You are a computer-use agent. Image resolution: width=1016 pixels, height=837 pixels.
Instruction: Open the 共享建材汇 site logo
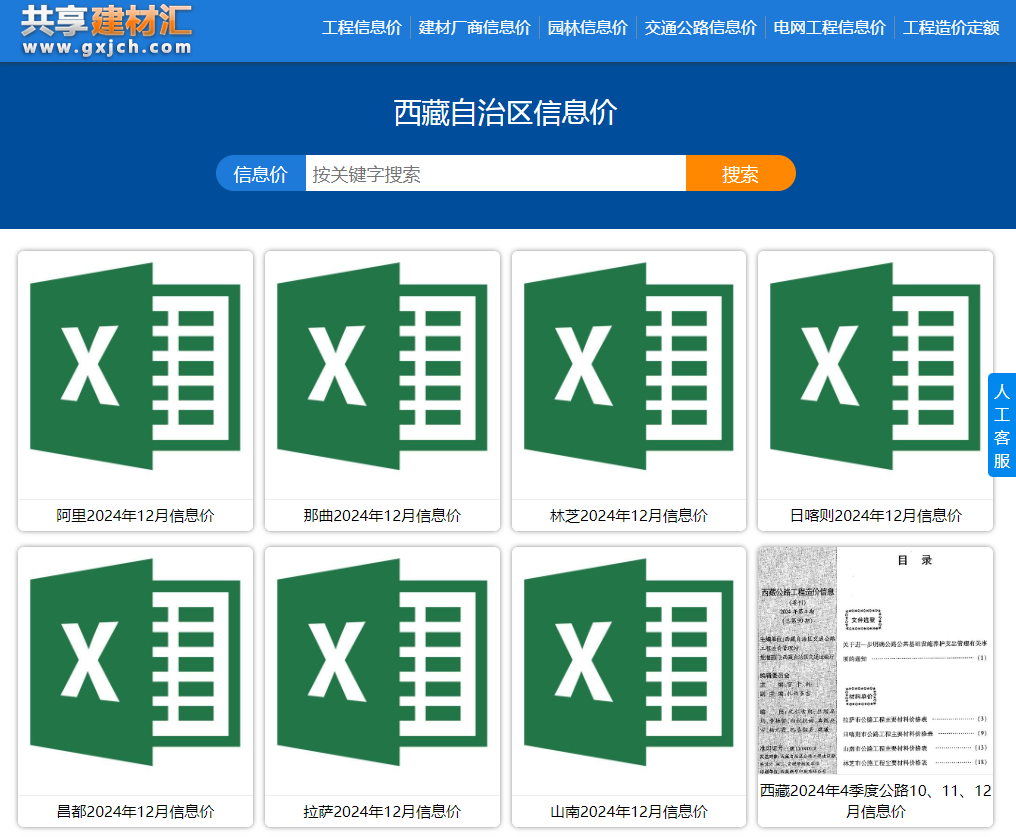click(106, 30)
